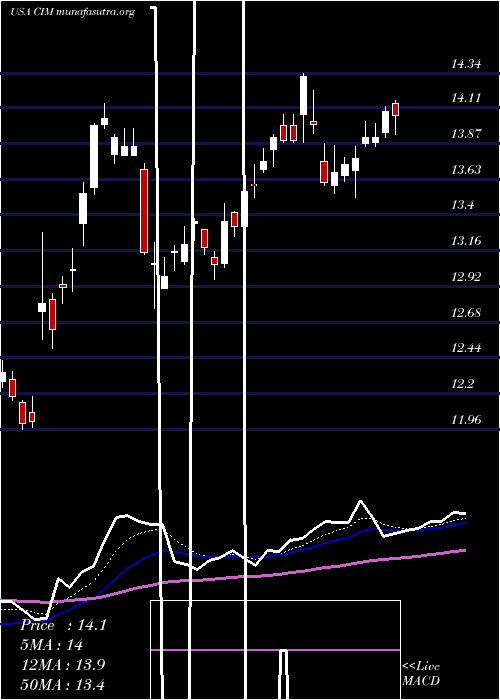This screenshot has height=700, width=500.
Task: Click the 12.2 price axis label
Action: point(462,383)
